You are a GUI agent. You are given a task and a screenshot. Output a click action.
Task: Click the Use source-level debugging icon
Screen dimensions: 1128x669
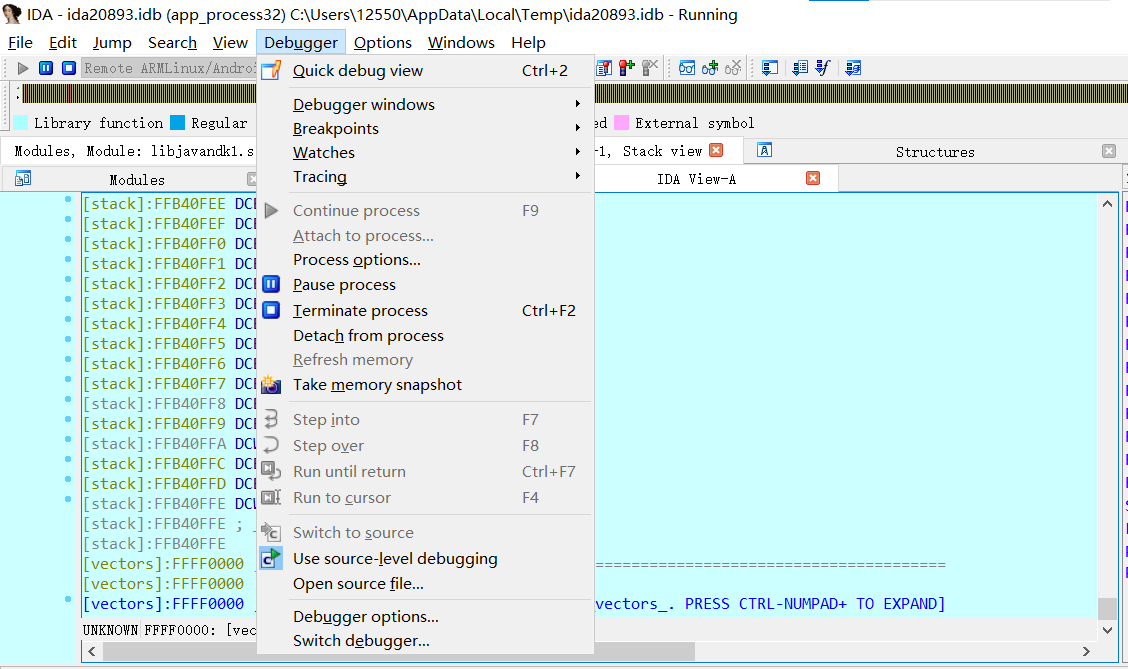coord(270,558)
